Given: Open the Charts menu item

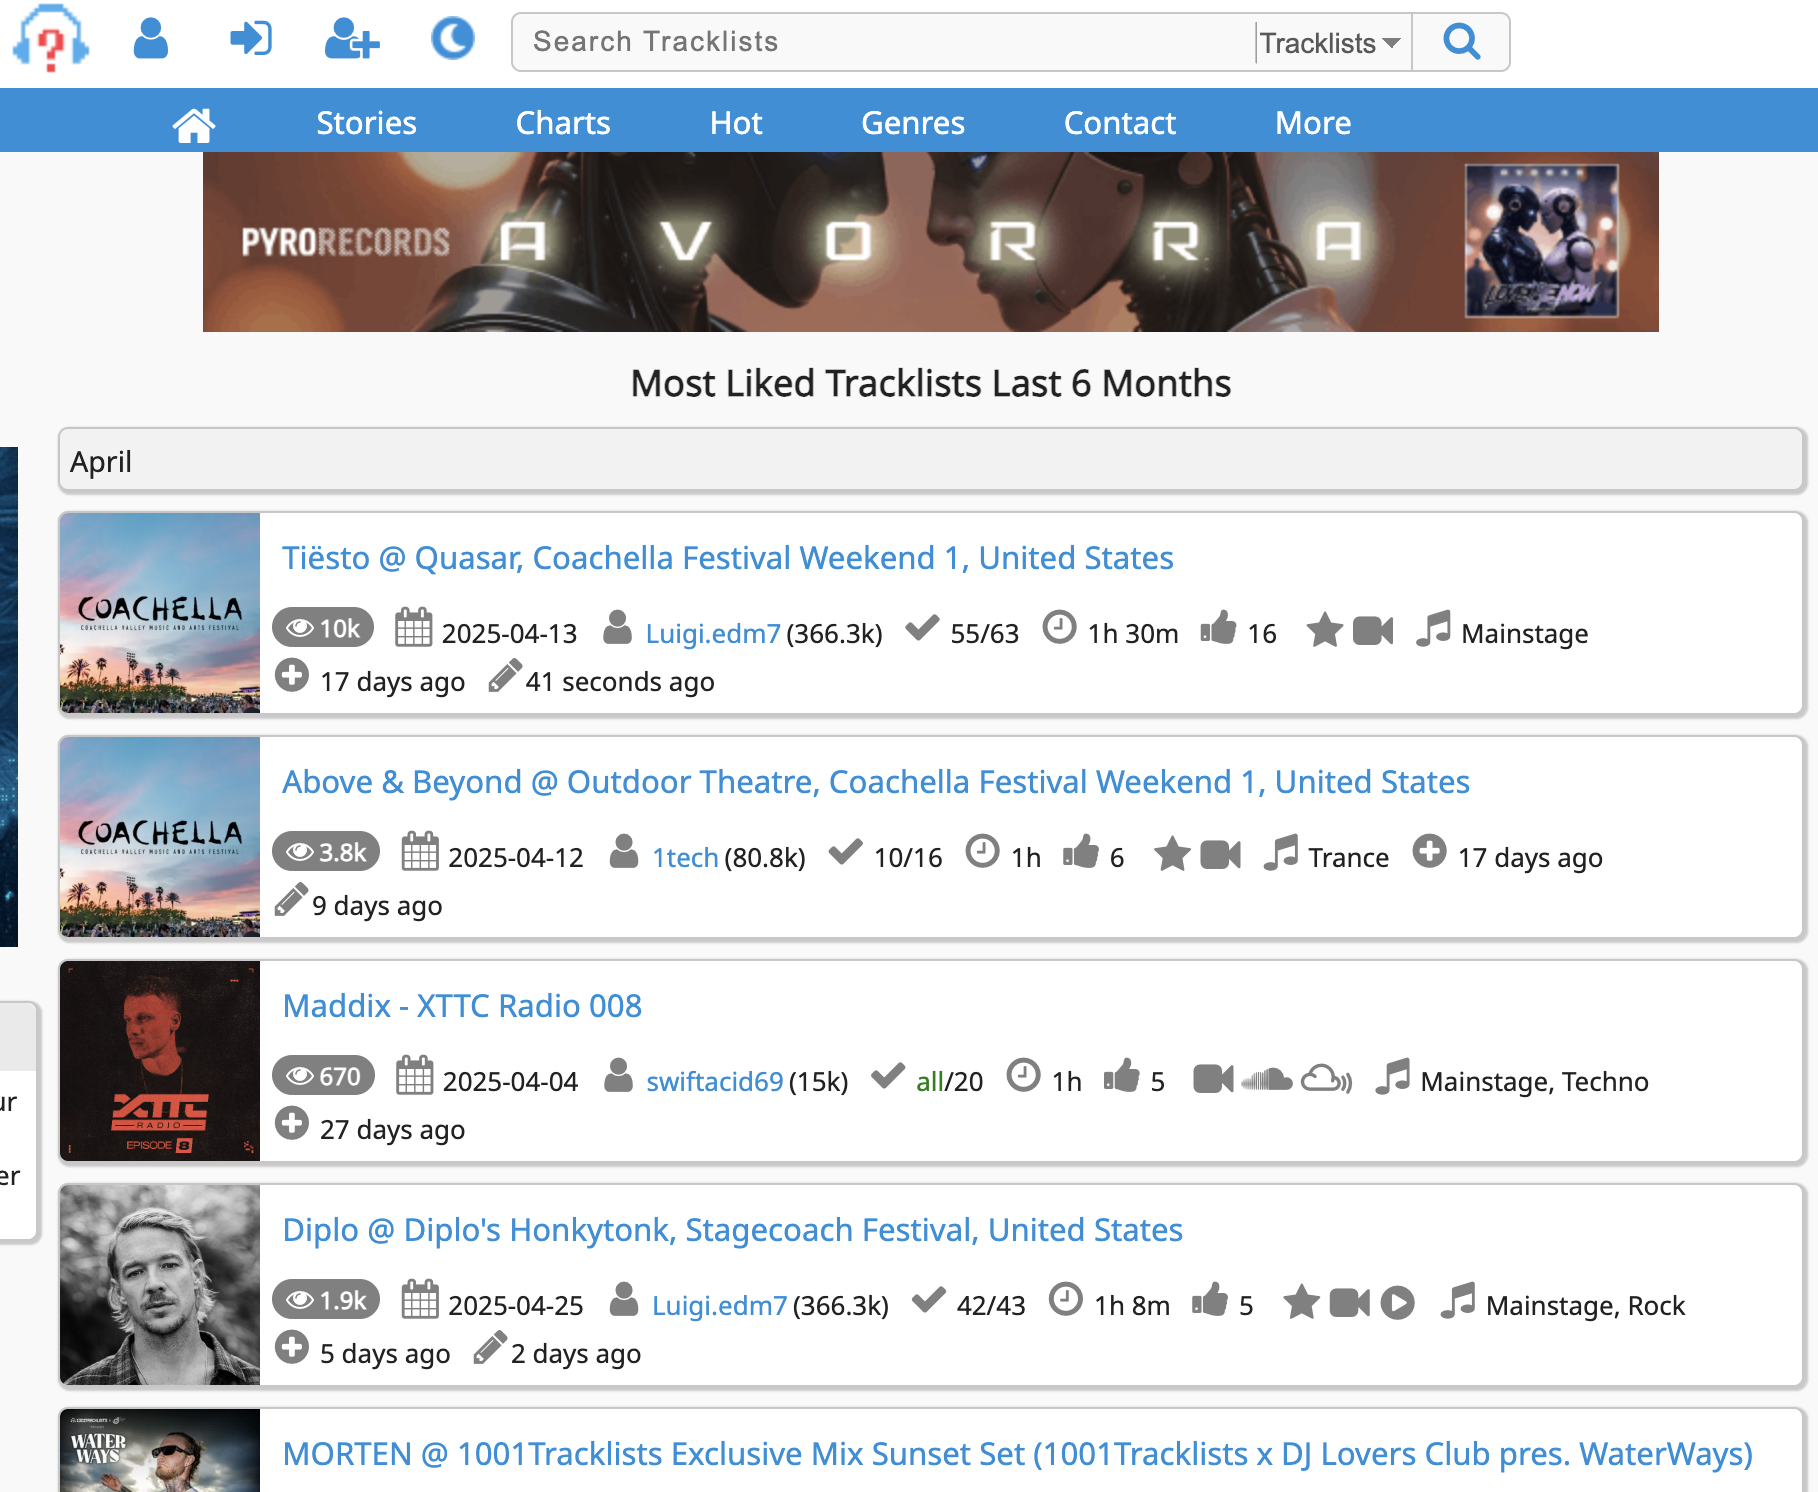Looking at the screenshot, I should click(562, 123).
